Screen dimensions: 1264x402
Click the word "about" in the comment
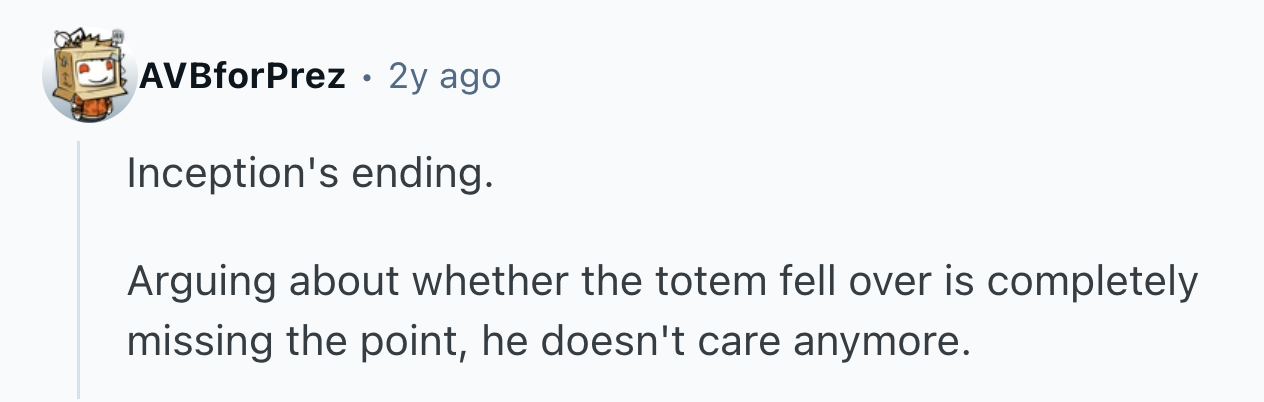click(342, 283)
